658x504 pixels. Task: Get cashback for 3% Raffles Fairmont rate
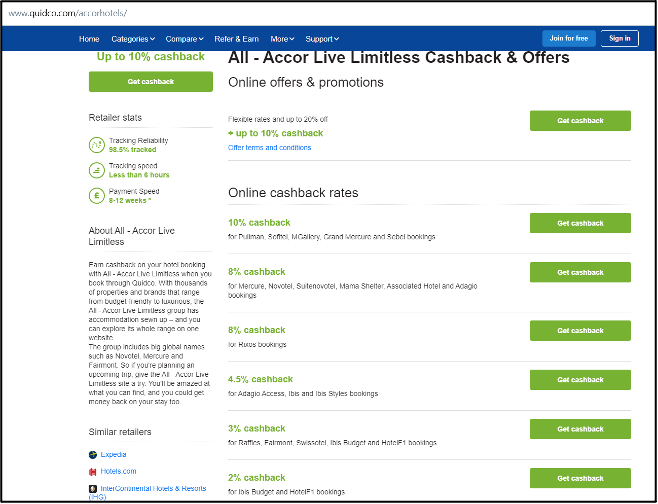(x=580, y=429)
